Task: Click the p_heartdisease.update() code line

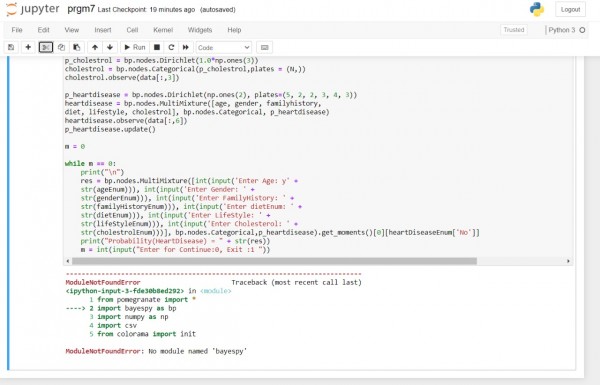Action: (x=110, y=129)
